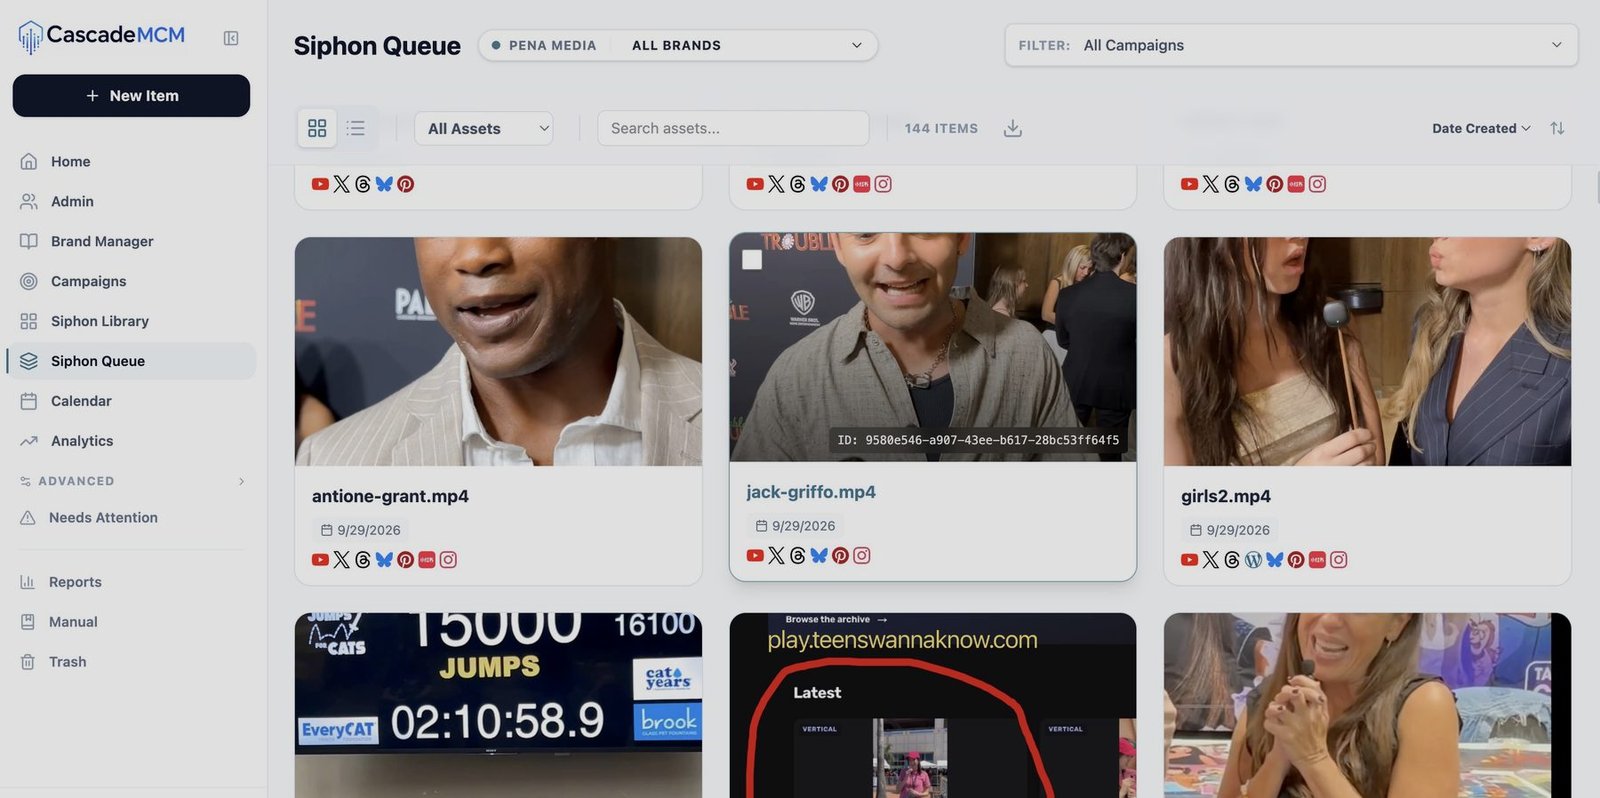Open the Pena Media brand dropdown
Viewport: 1600px width, 798px height.
point(678,45)
